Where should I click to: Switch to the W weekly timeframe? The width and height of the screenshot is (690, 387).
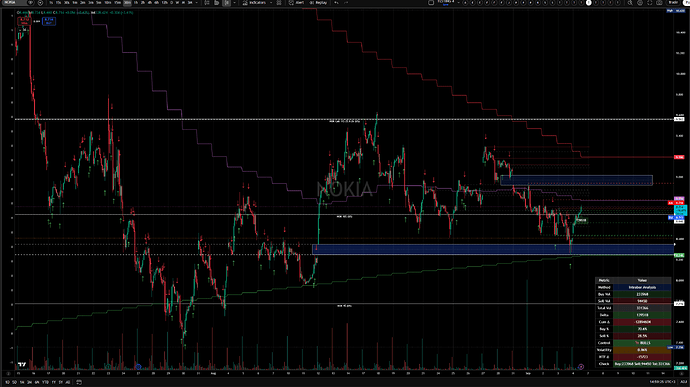[177, 2]
